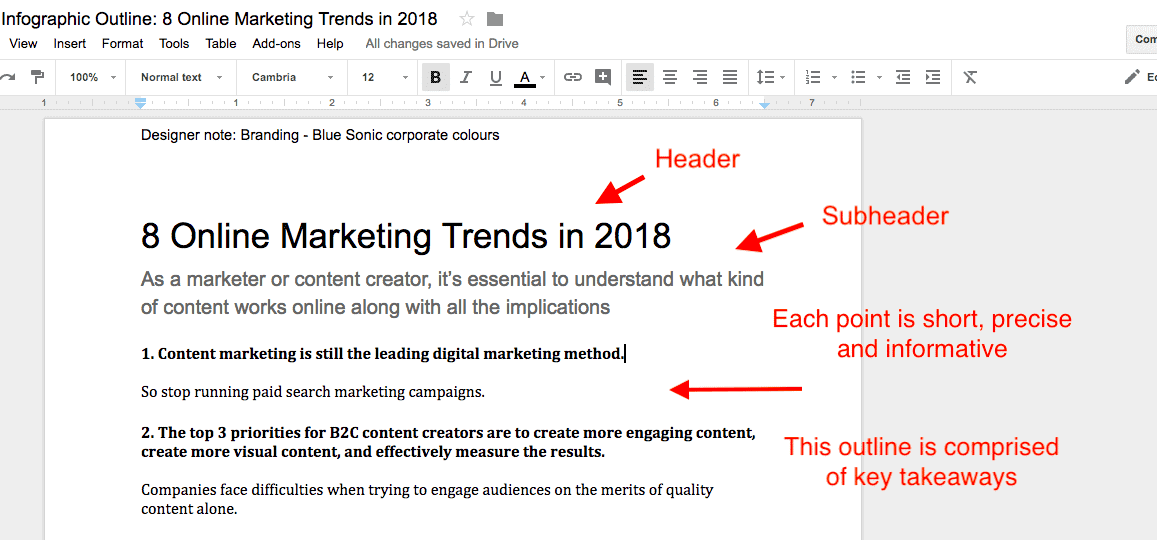Viewport: 1157px width, 540px height.
Task: Toggle bold formatting
Action: coord(435,77)
